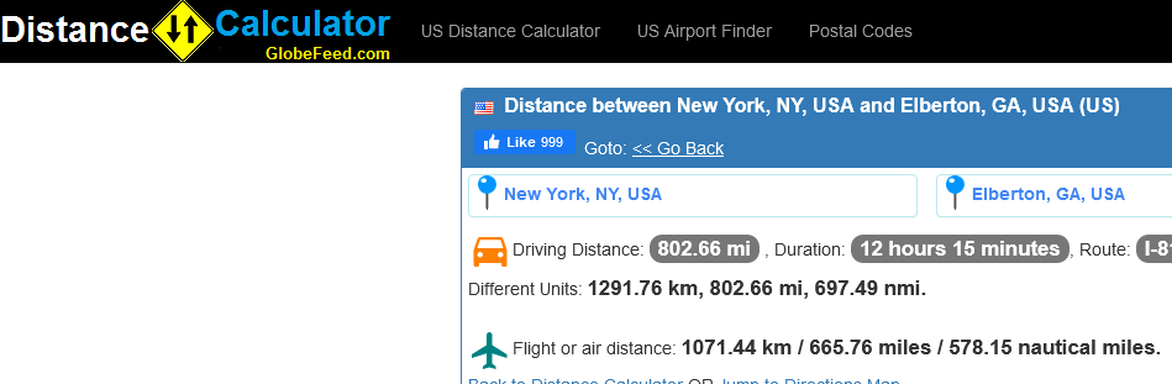The width and height of the screenshot is (1172, 384).
Task: Click the Elberton, GA, USA link
Action: (1048, 194)
